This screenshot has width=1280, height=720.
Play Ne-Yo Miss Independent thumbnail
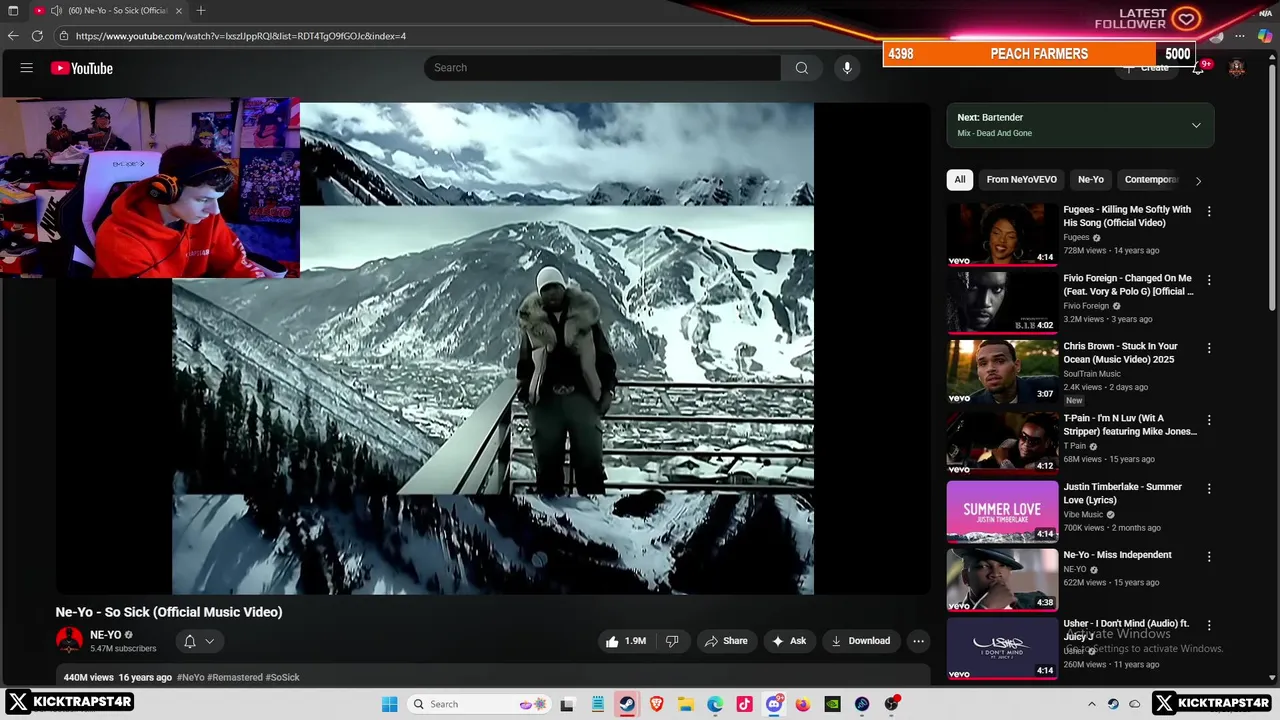point(1002,579)
